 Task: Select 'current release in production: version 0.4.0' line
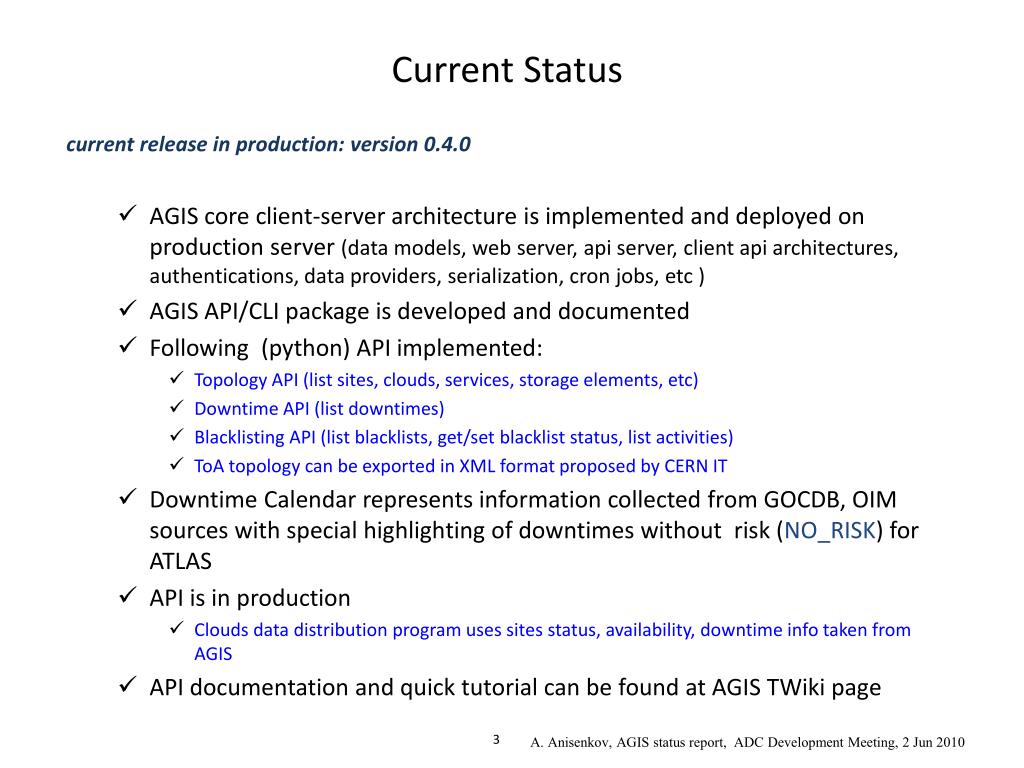coord(268,144)
